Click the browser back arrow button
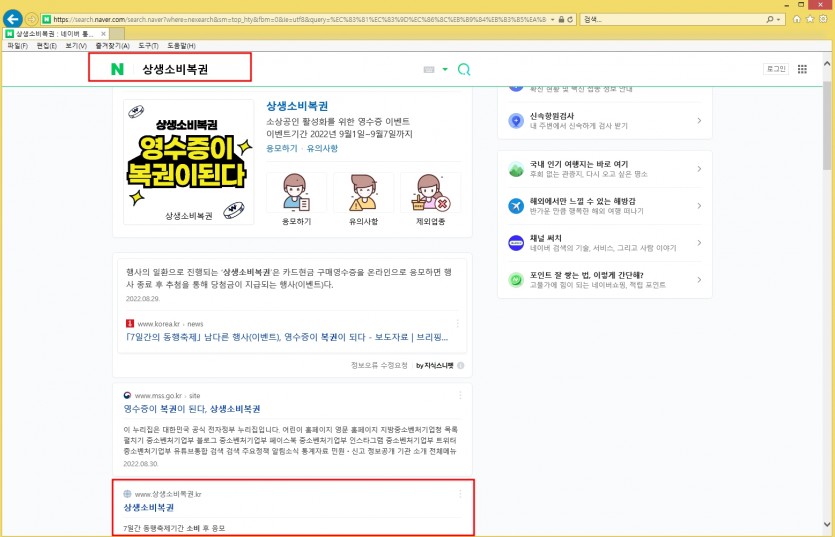Screen dimensions: 835x537 point(14,18)
